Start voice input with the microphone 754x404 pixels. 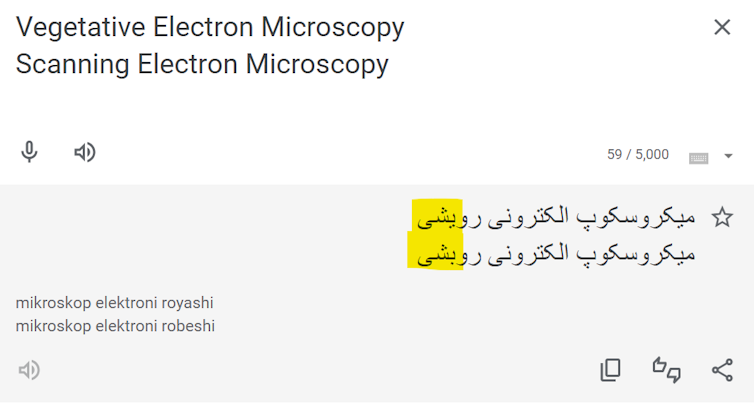[30, 152]
